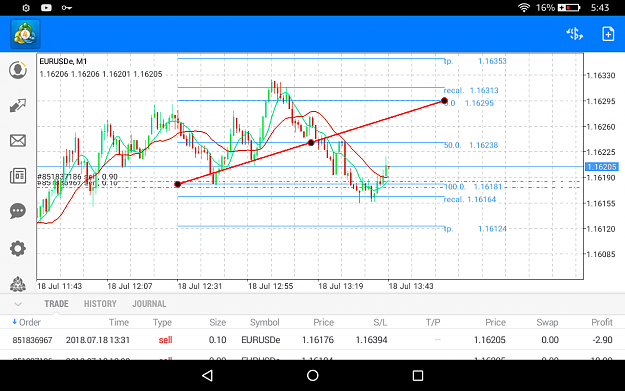This screenshot has height=391, width=625.
Task: Sort trades by the T/P column header
Action: 433,322
